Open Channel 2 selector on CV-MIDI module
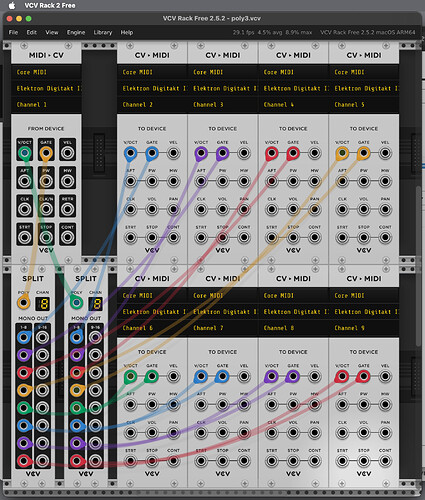Screen dimensions: 425x500 point(152,105)
